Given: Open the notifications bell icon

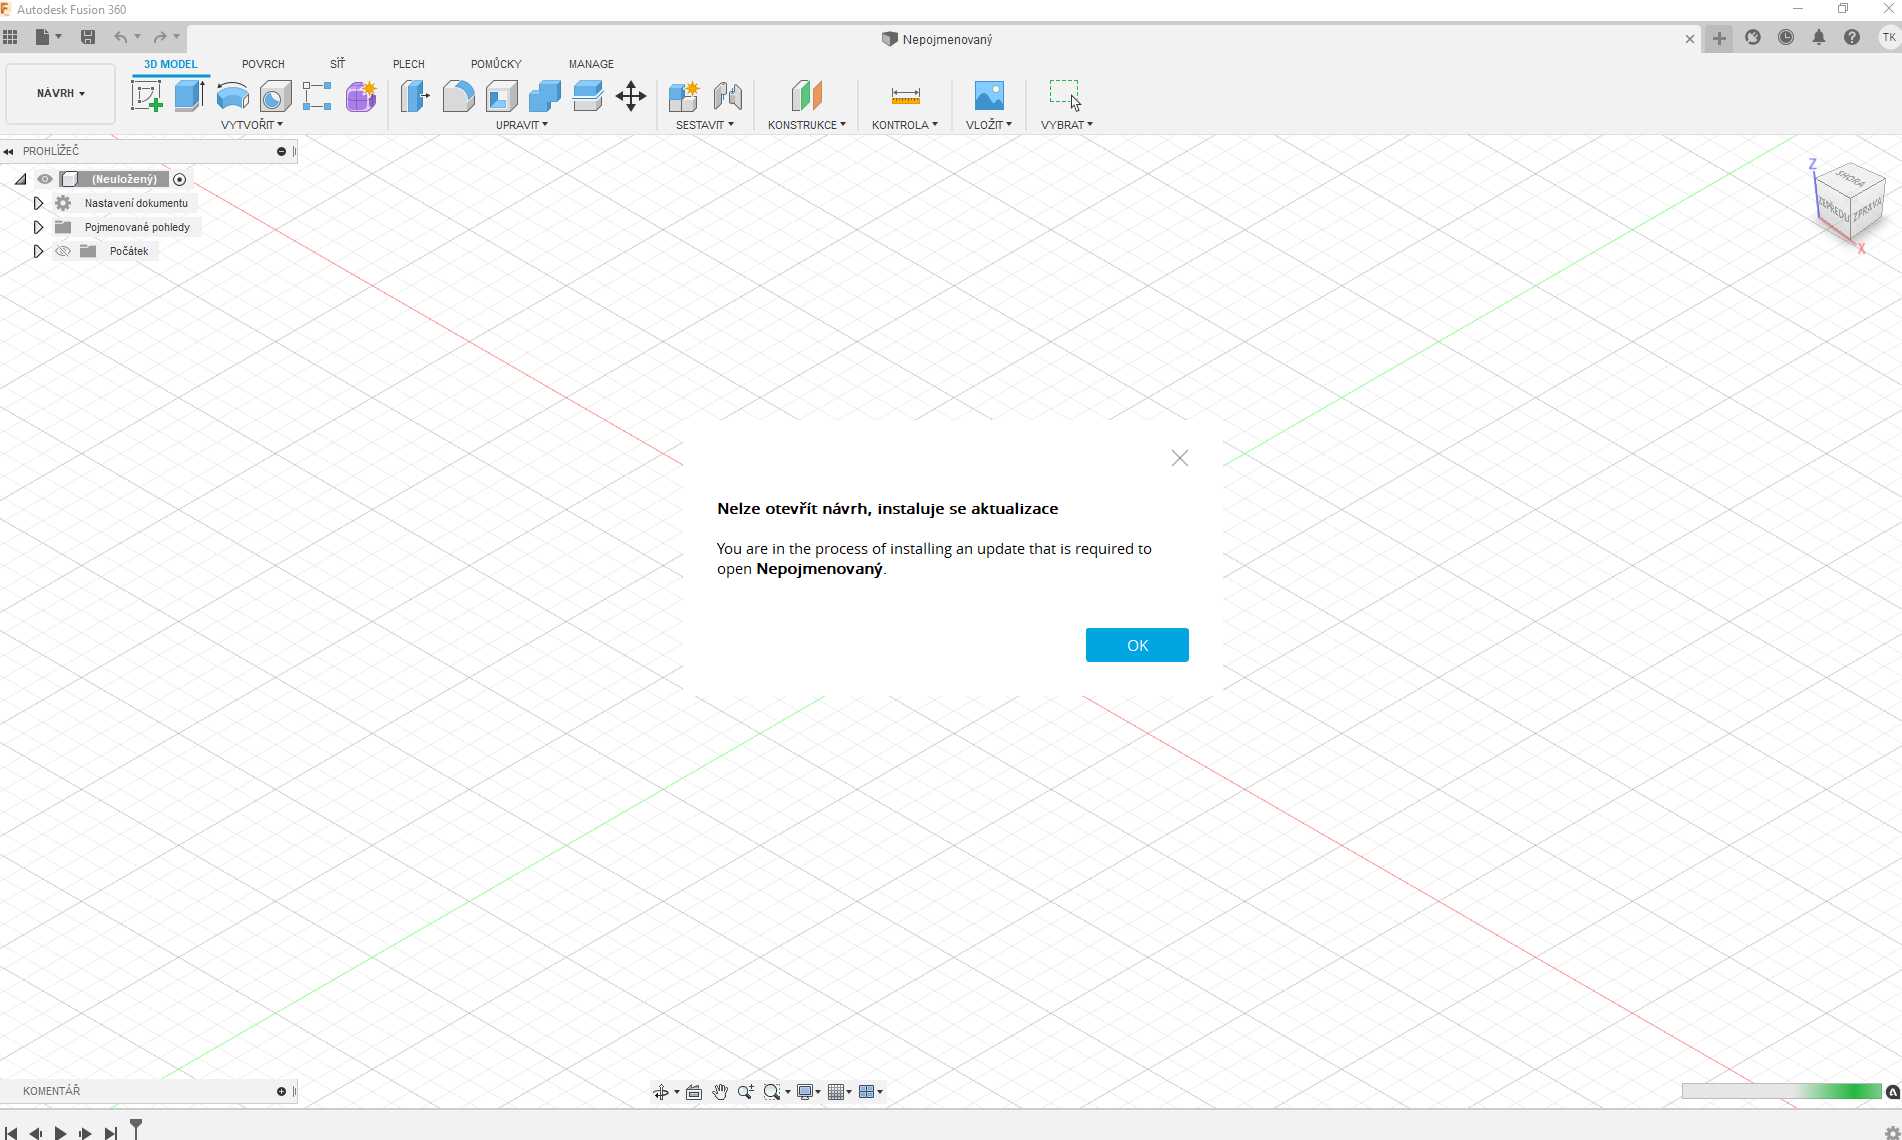Looking at the screenshot, I should (x=1818, y=38).
